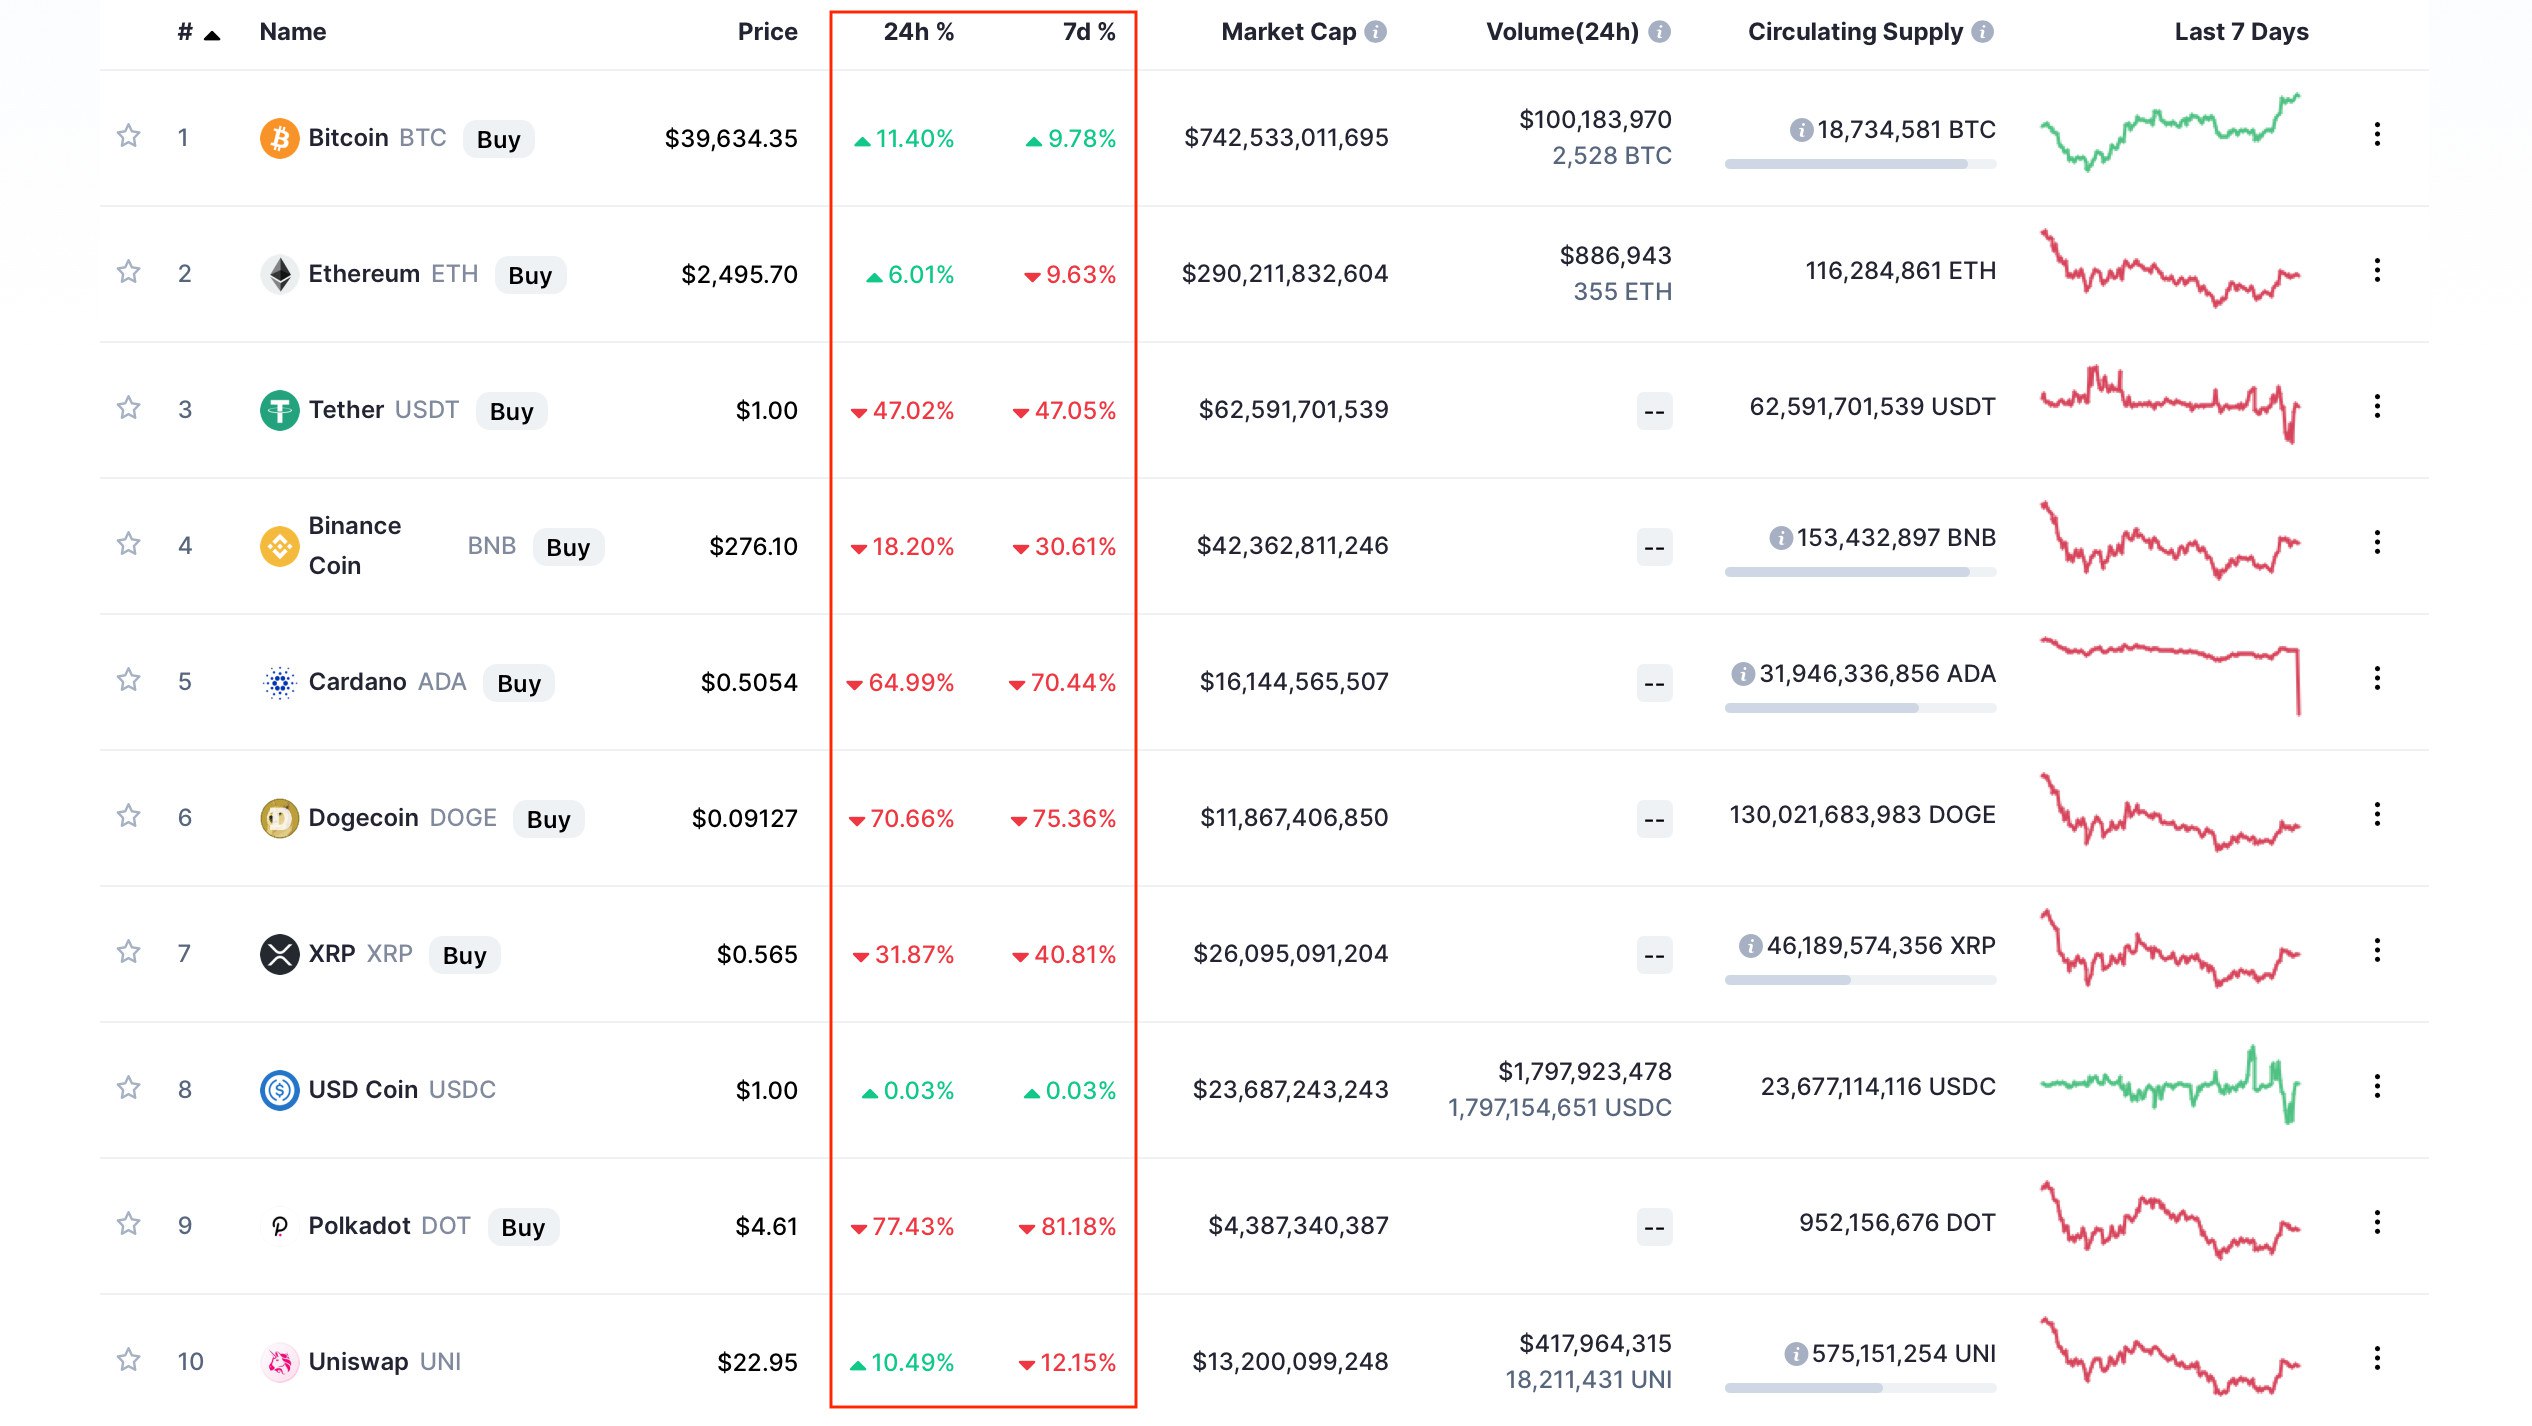The height and width of the screenshot is (1426, 2532).
Task: Click the Buy button for Polkadot
Action: [x=523, y=1227]
